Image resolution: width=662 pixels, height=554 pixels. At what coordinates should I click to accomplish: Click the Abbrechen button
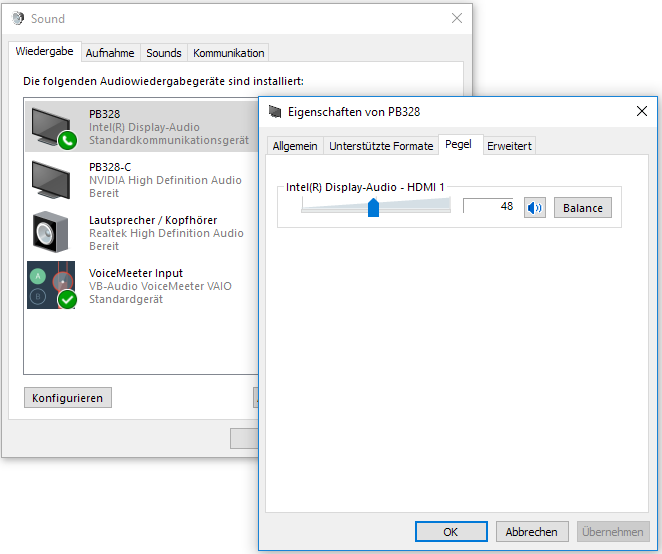(531, 532)
